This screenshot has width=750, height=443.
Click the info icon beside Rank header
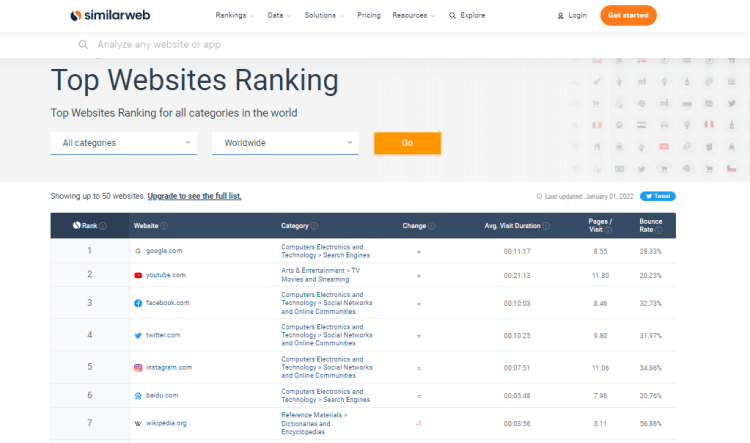tap(103, 226)
